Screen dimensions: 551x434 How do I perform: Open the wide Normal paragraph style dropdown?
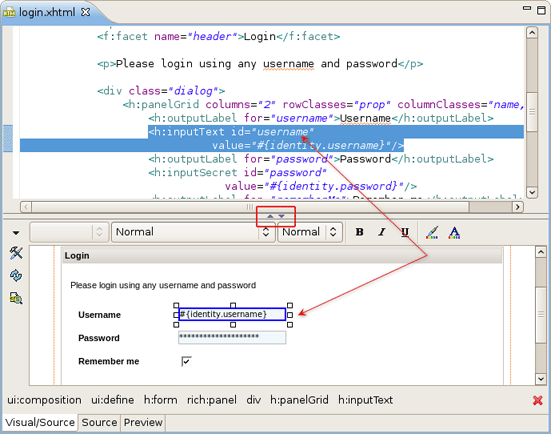click(x=193, y=232)
